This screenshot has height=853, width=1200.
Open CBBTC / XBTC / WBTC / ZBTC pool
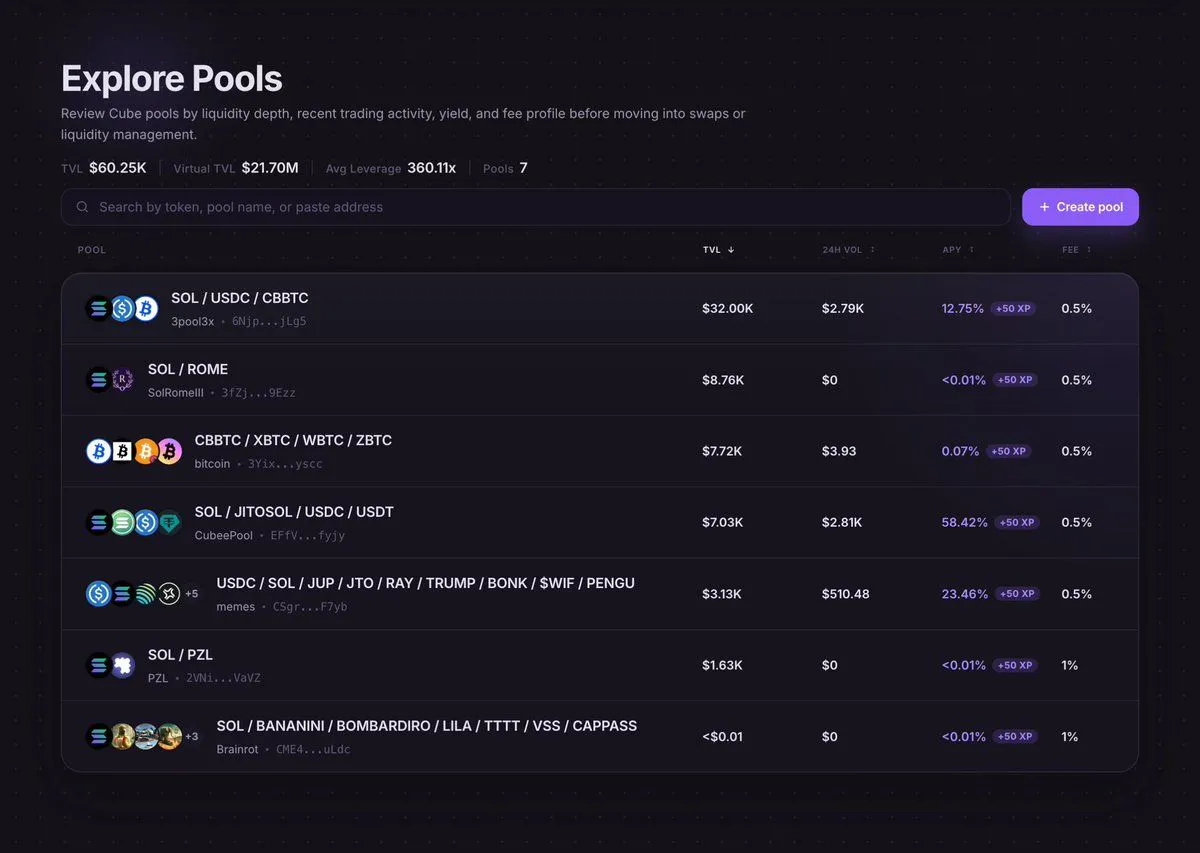(600, 451)
